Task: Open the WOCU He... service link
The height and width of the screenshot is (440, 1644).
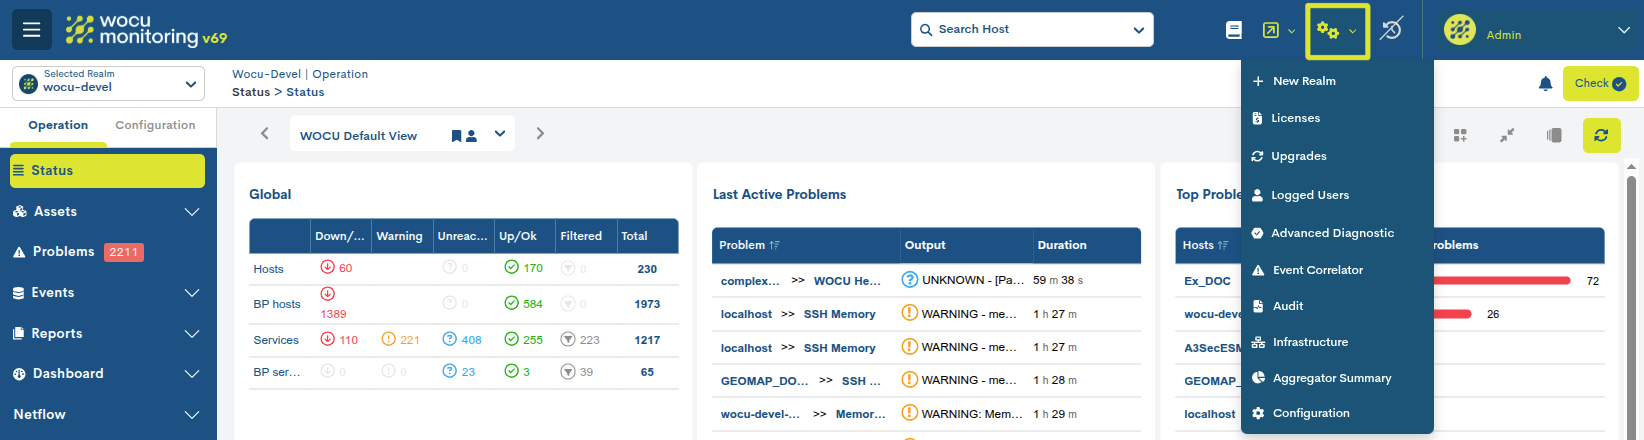Action: pos(847,281)
